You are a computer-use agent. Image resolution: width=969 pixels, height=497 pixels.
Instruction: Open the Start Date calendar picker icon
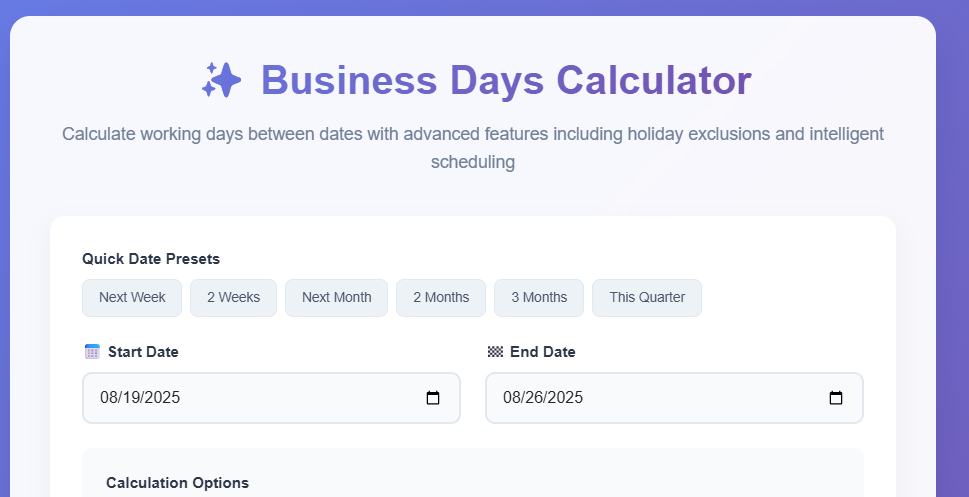point(433,398)
